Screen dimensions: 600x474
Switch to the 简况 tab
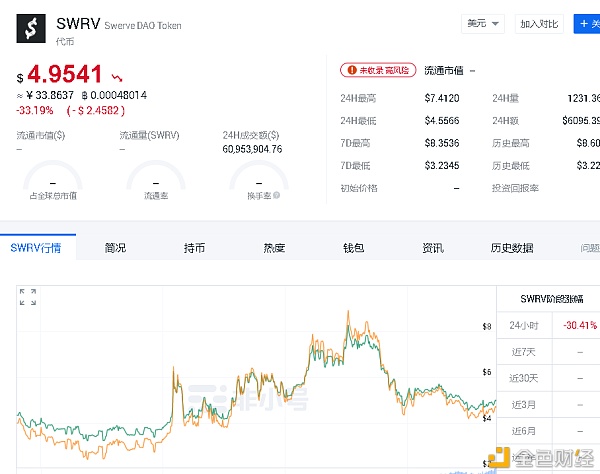(x=115, y=248)
